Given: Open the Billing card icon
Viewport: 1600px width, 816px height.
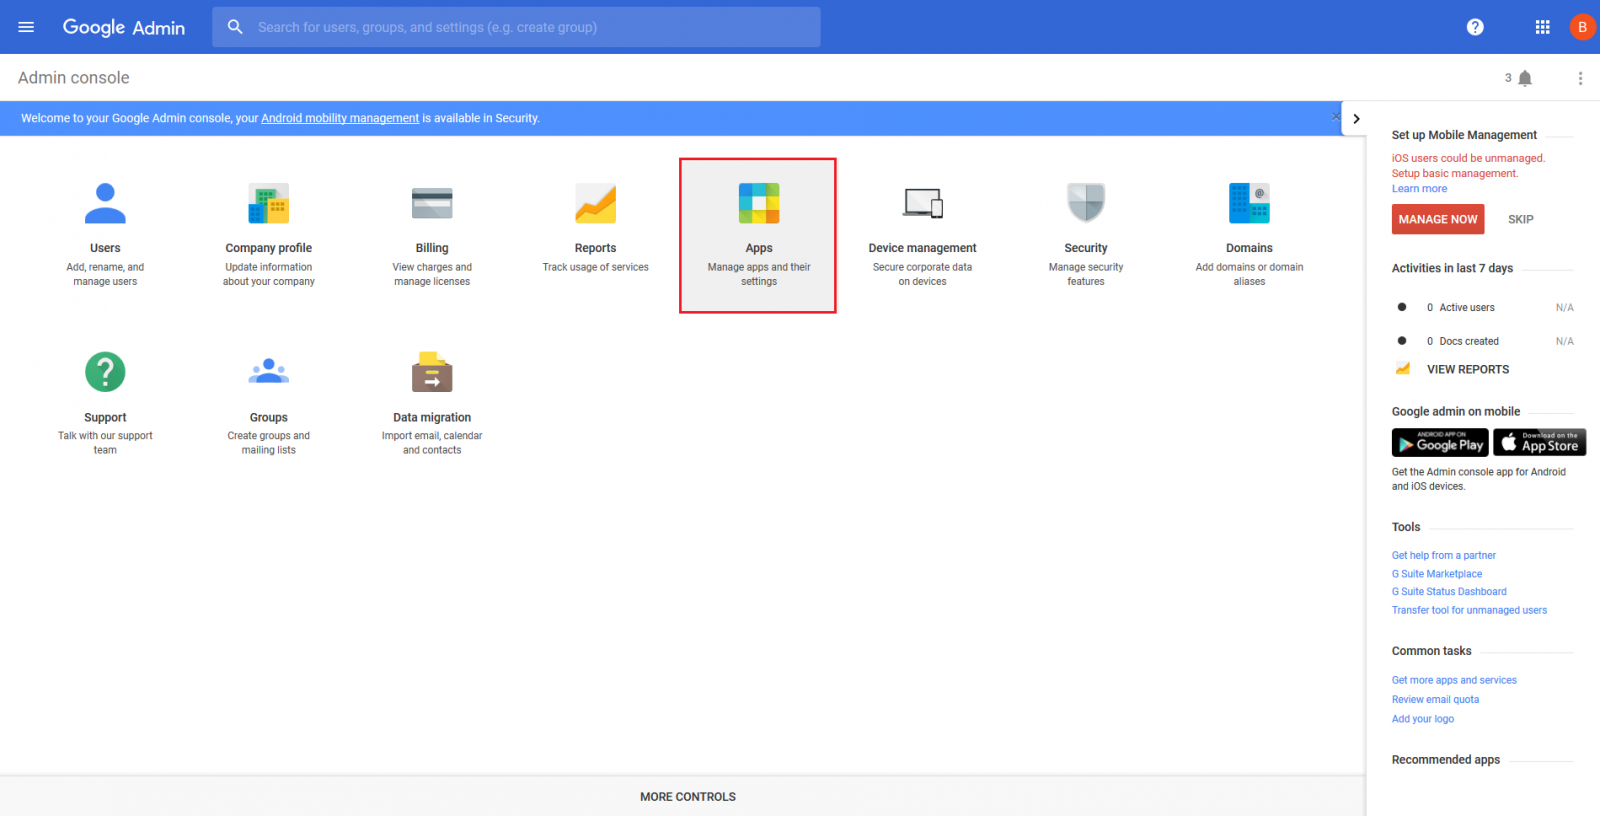Looking at the screenshot, I should pos(432,203).
